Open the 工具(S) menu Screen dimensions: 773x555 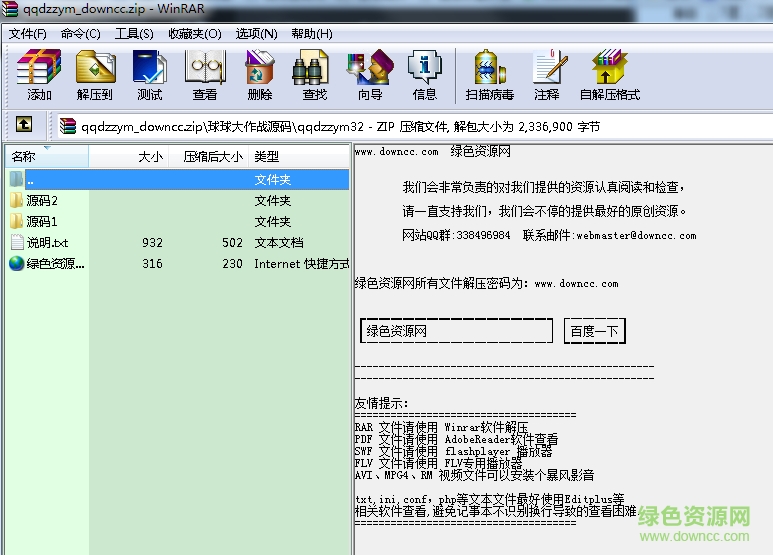(134, 34)
